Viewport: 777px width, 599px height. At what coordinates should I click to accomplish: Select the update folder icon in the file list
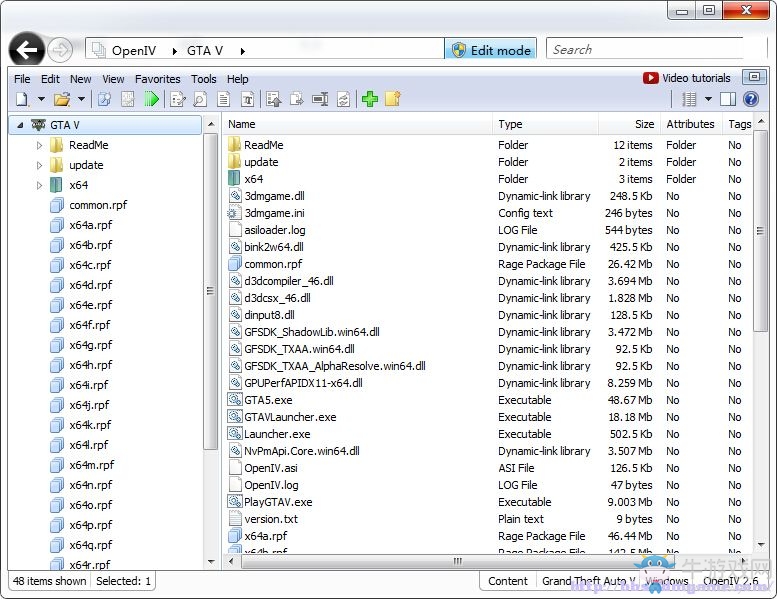click(x=234, y=162)
